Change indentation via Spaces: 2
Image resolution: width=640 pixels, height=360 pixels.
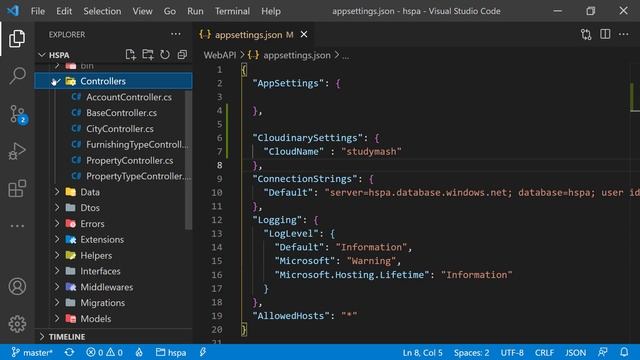(471, 352)
